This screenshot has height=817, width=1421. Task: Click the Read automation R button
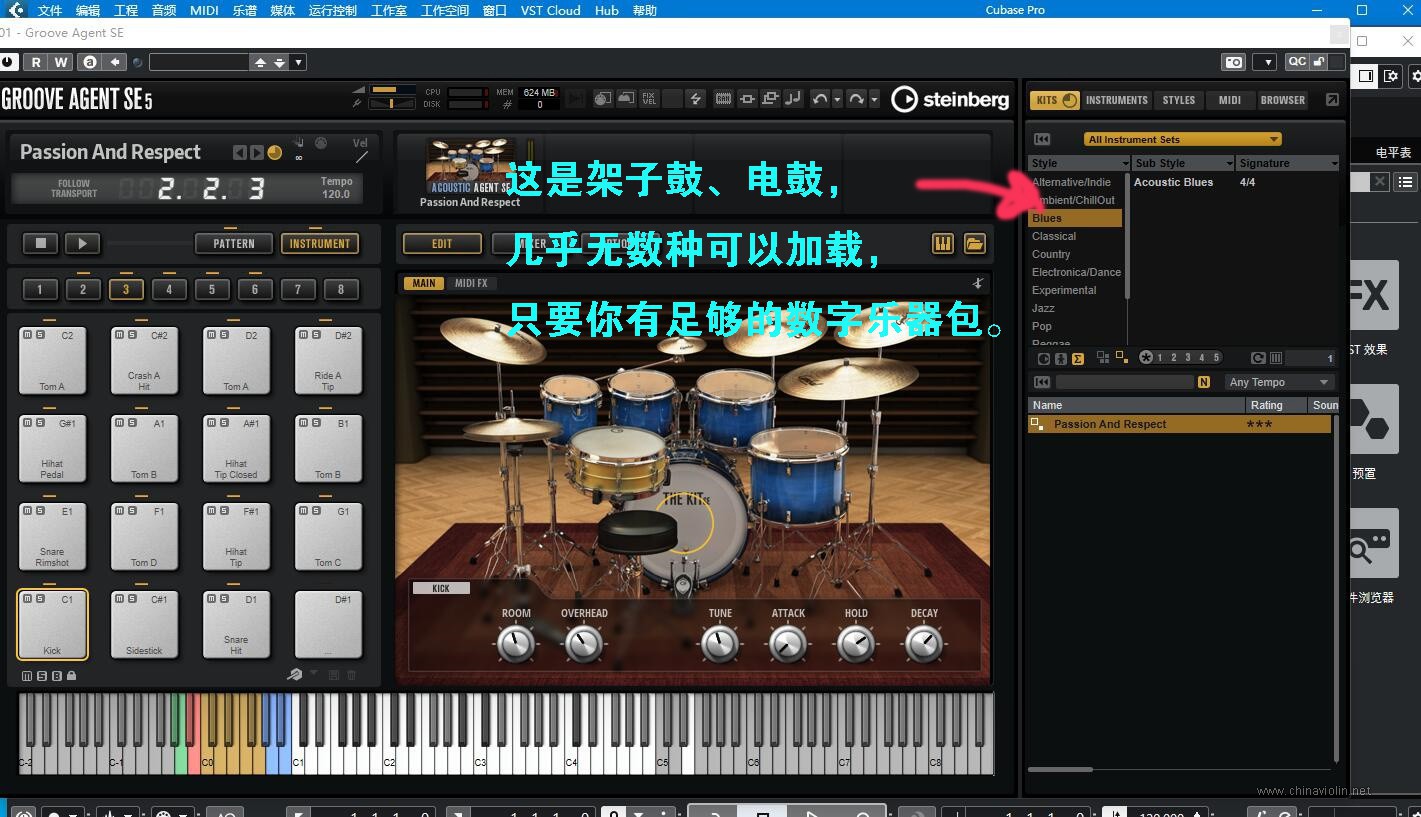(36, 62)
